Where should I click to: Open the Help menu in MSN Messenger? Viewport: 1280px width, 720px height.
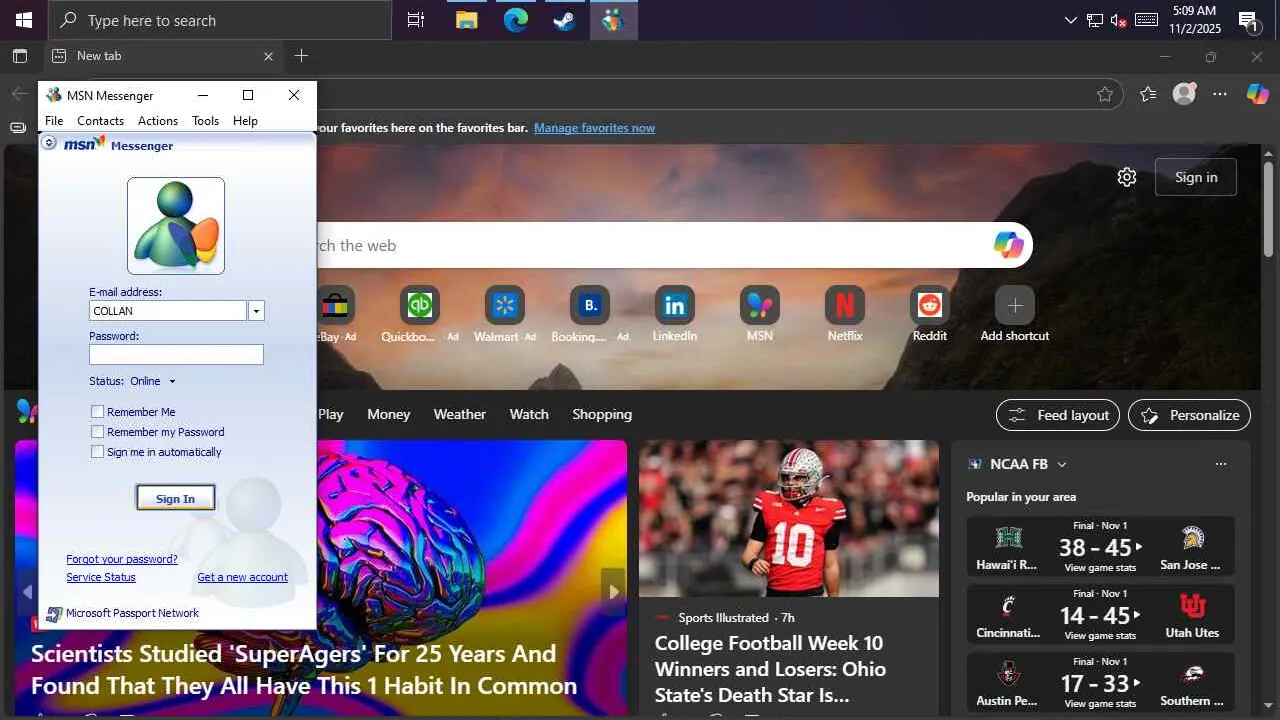click(245, 121)
